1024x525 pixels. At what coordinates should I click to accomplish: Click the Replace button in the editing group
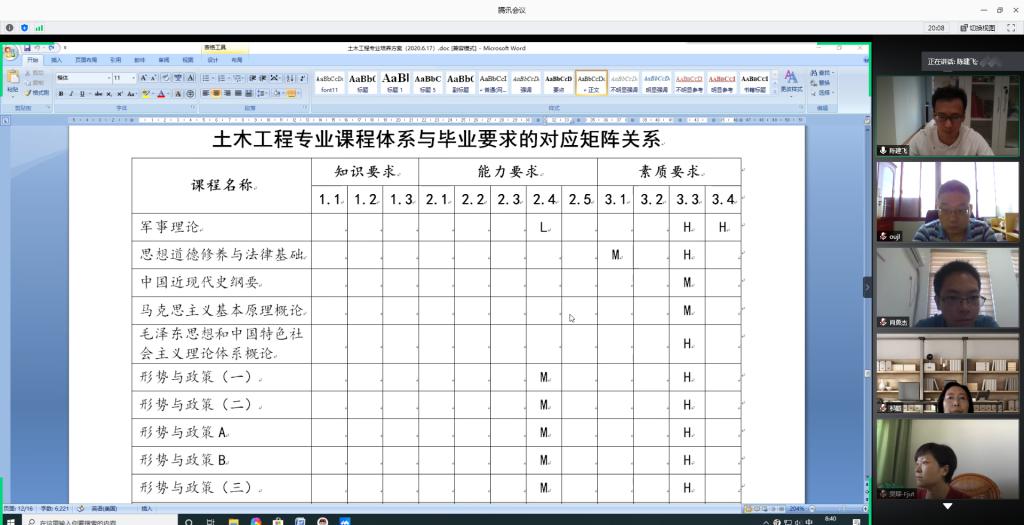coord(822,83)
